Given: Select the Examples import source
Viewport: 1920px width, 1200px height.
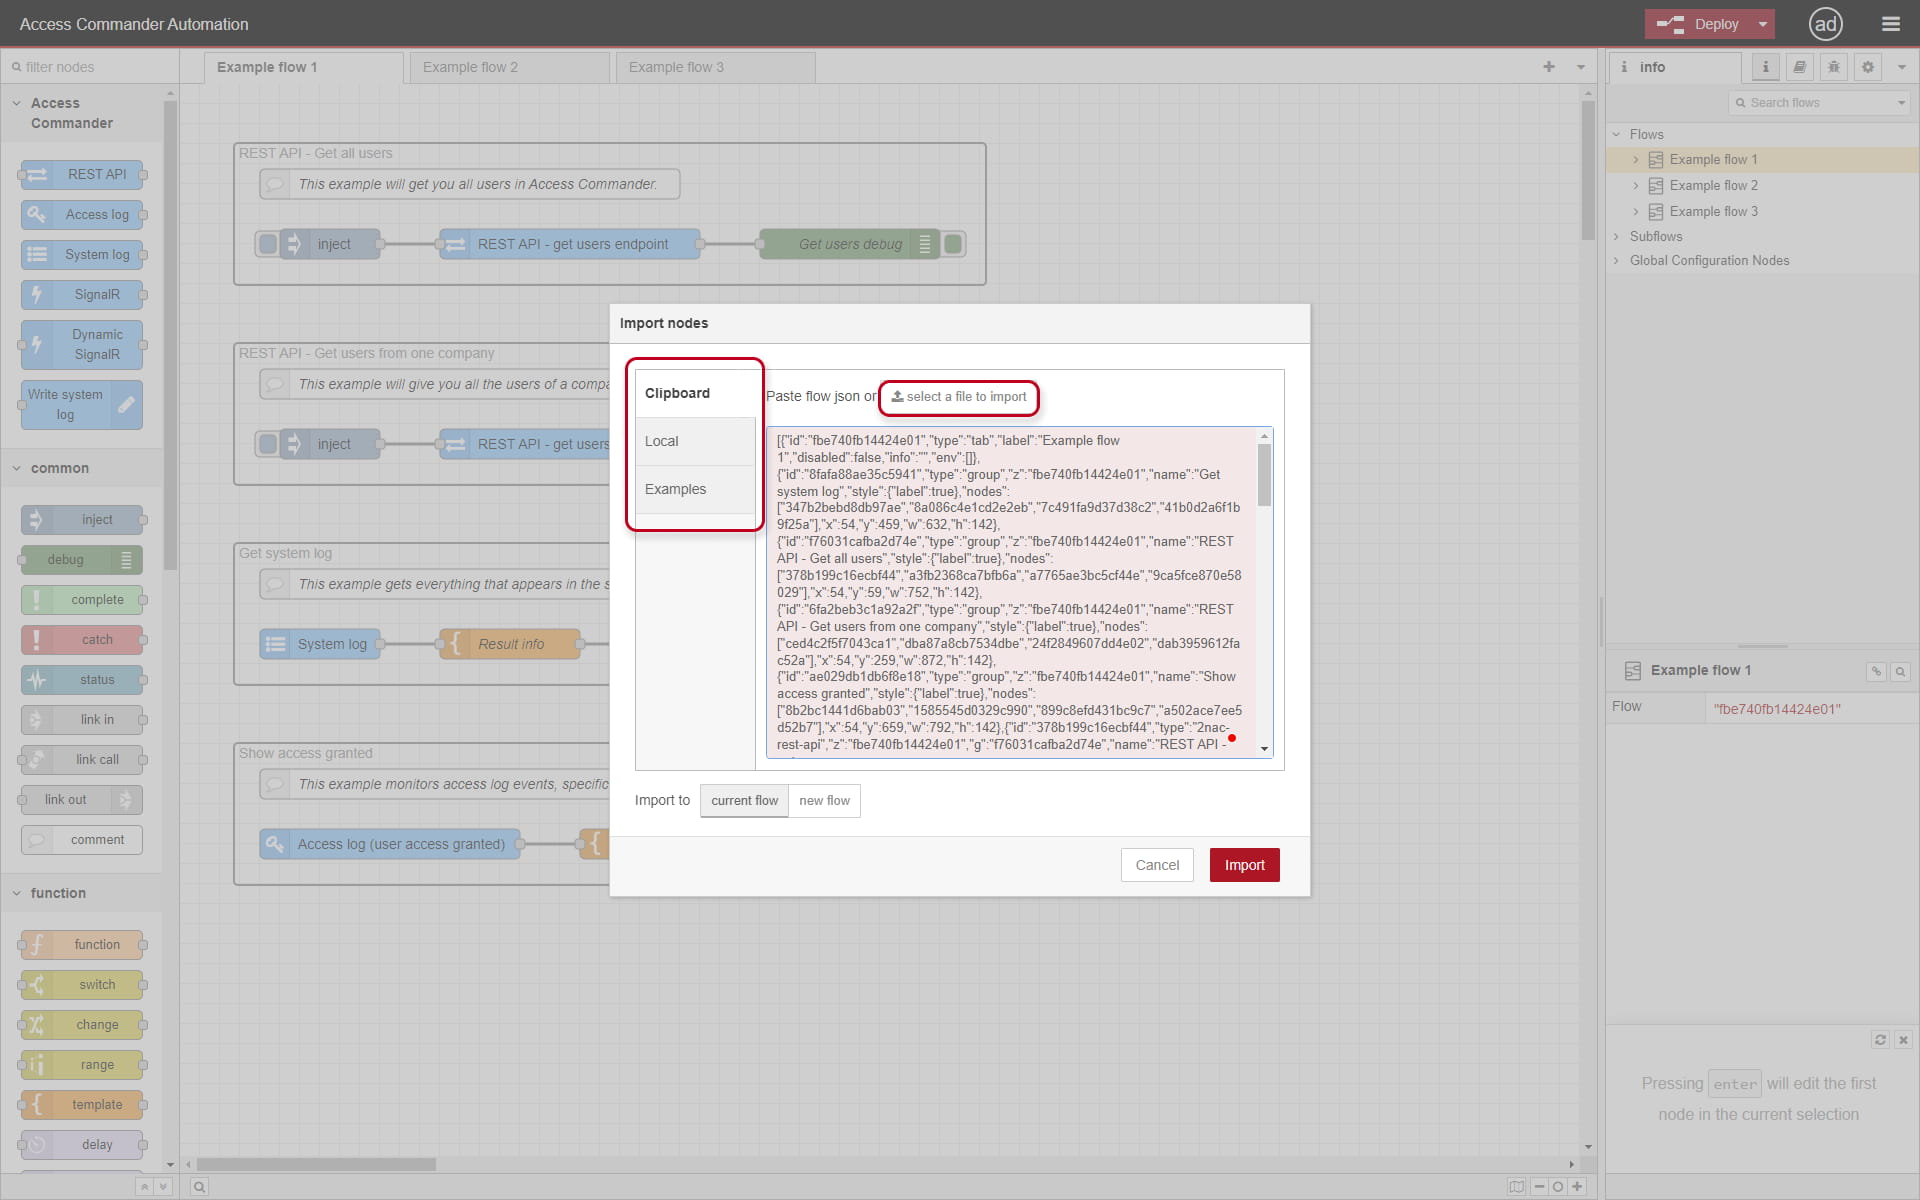Looking at the screenshot, I should (x=695, y=489).
